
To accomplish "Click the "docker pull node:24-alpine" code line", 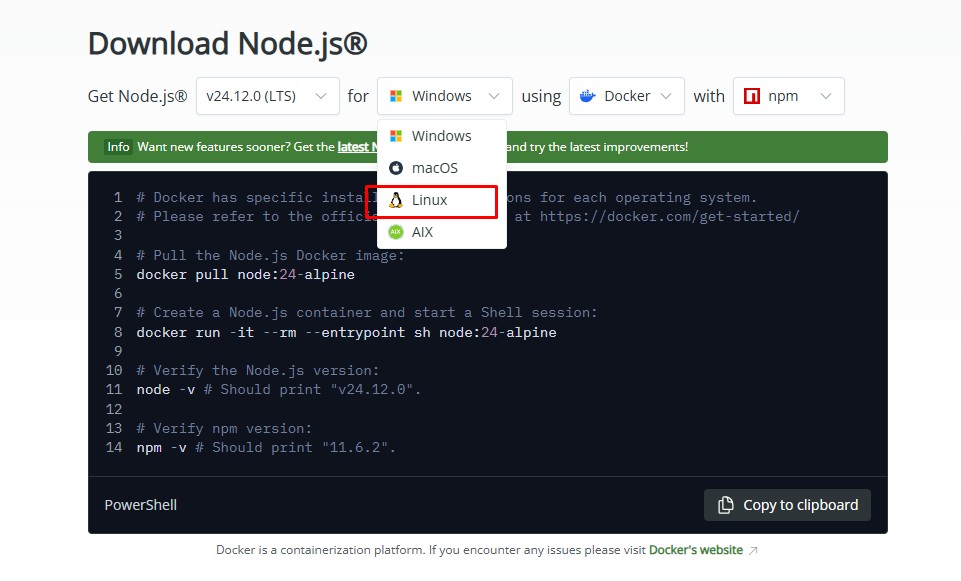I will pos(245,274).
